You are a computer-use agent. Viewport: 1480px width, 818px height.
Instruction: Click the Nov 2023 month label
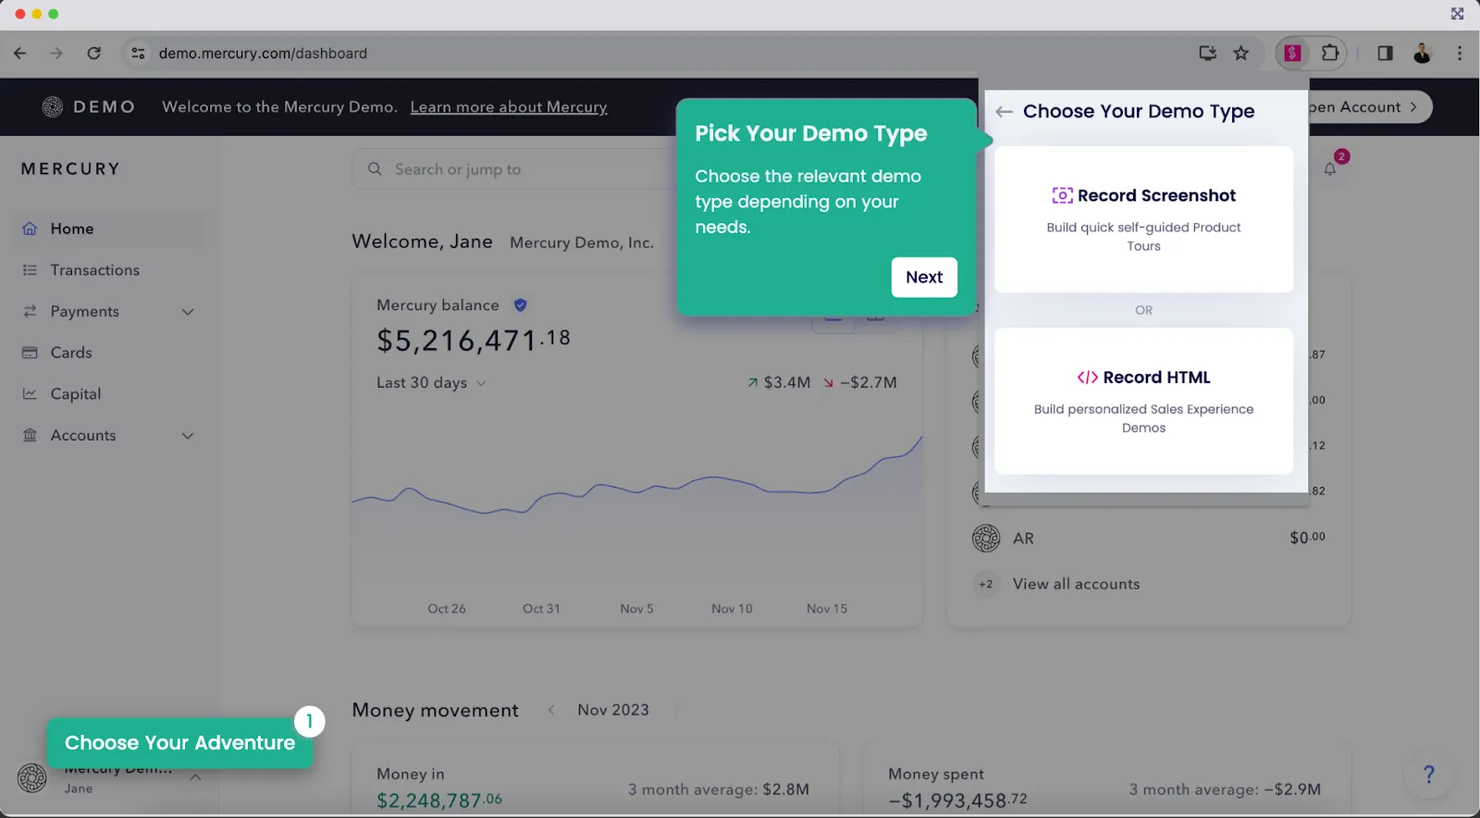[613, 710]
